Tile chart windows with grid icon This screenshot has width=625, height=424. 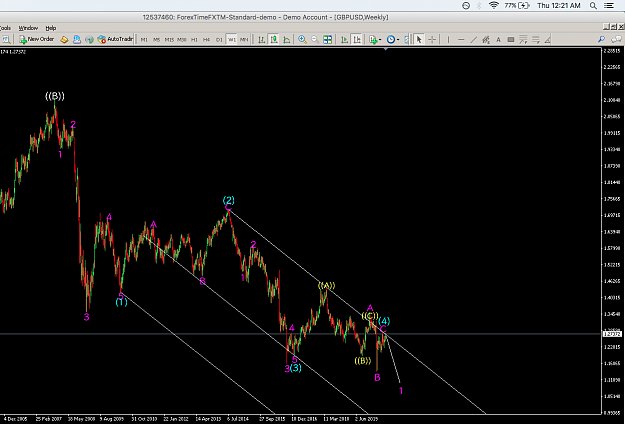pyautogui.click(x=328, y=39)
